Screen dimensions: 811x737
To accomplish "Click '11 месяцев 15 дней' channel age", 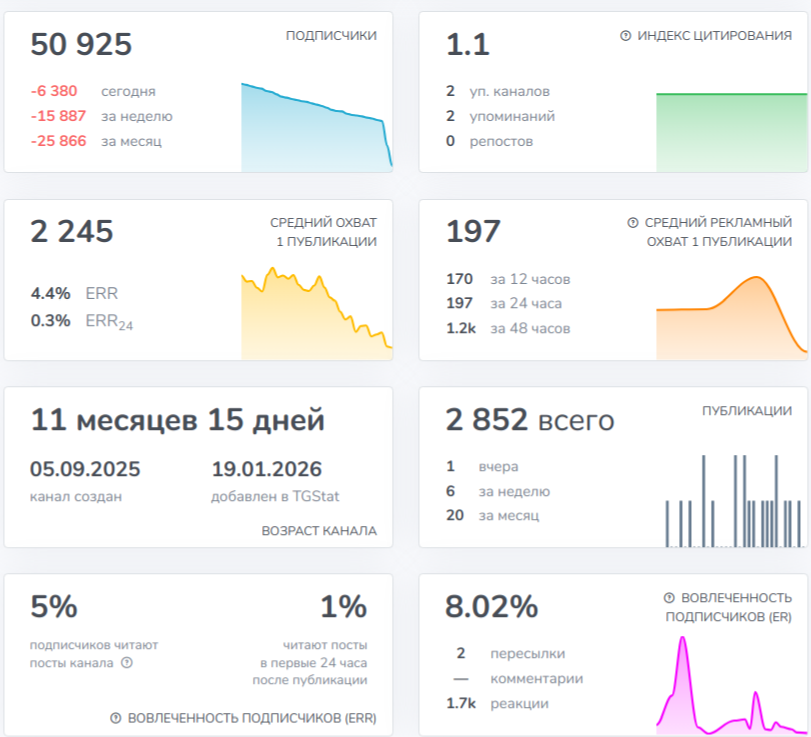I will coord(177,419).
